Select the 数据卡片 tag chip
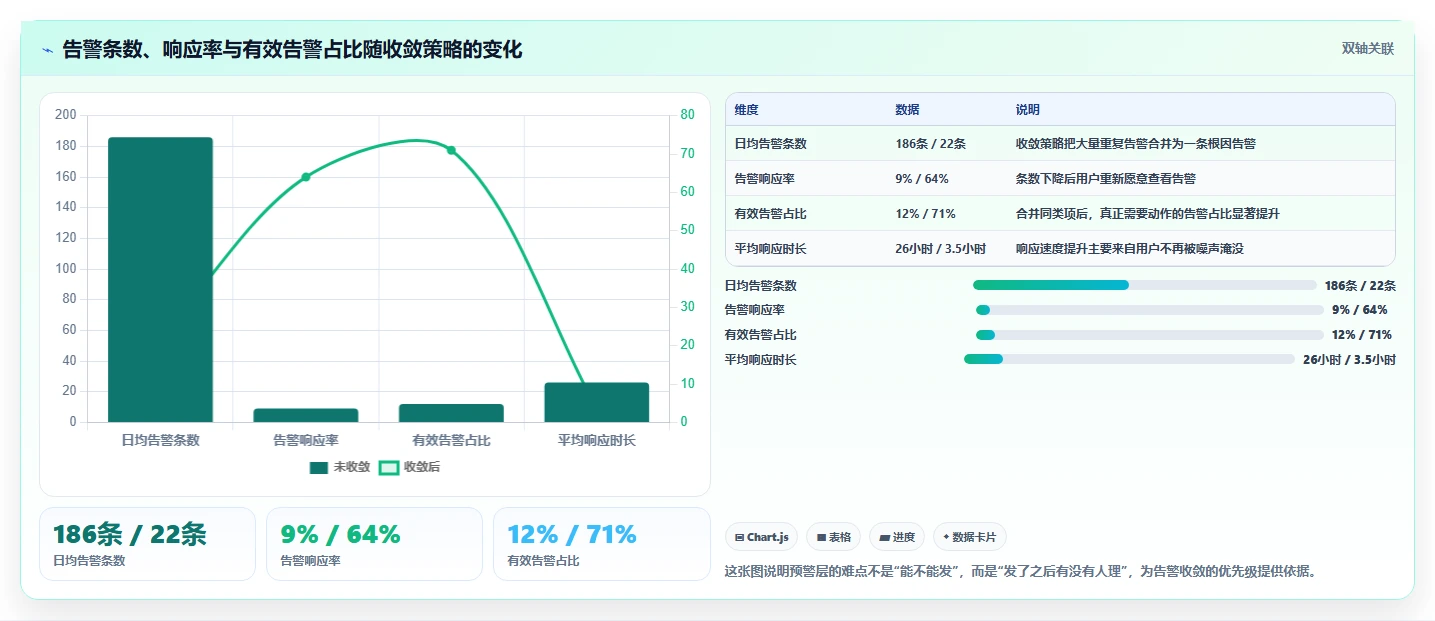 click(x=970, y=537)
